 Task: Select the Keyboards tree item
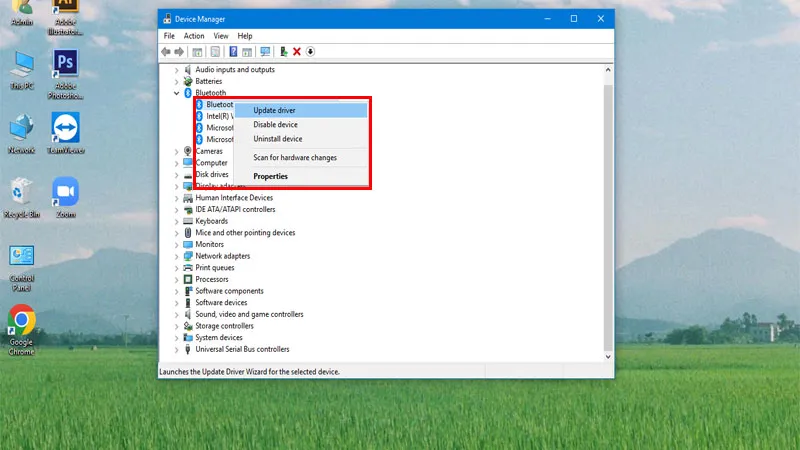click(211, 221)
